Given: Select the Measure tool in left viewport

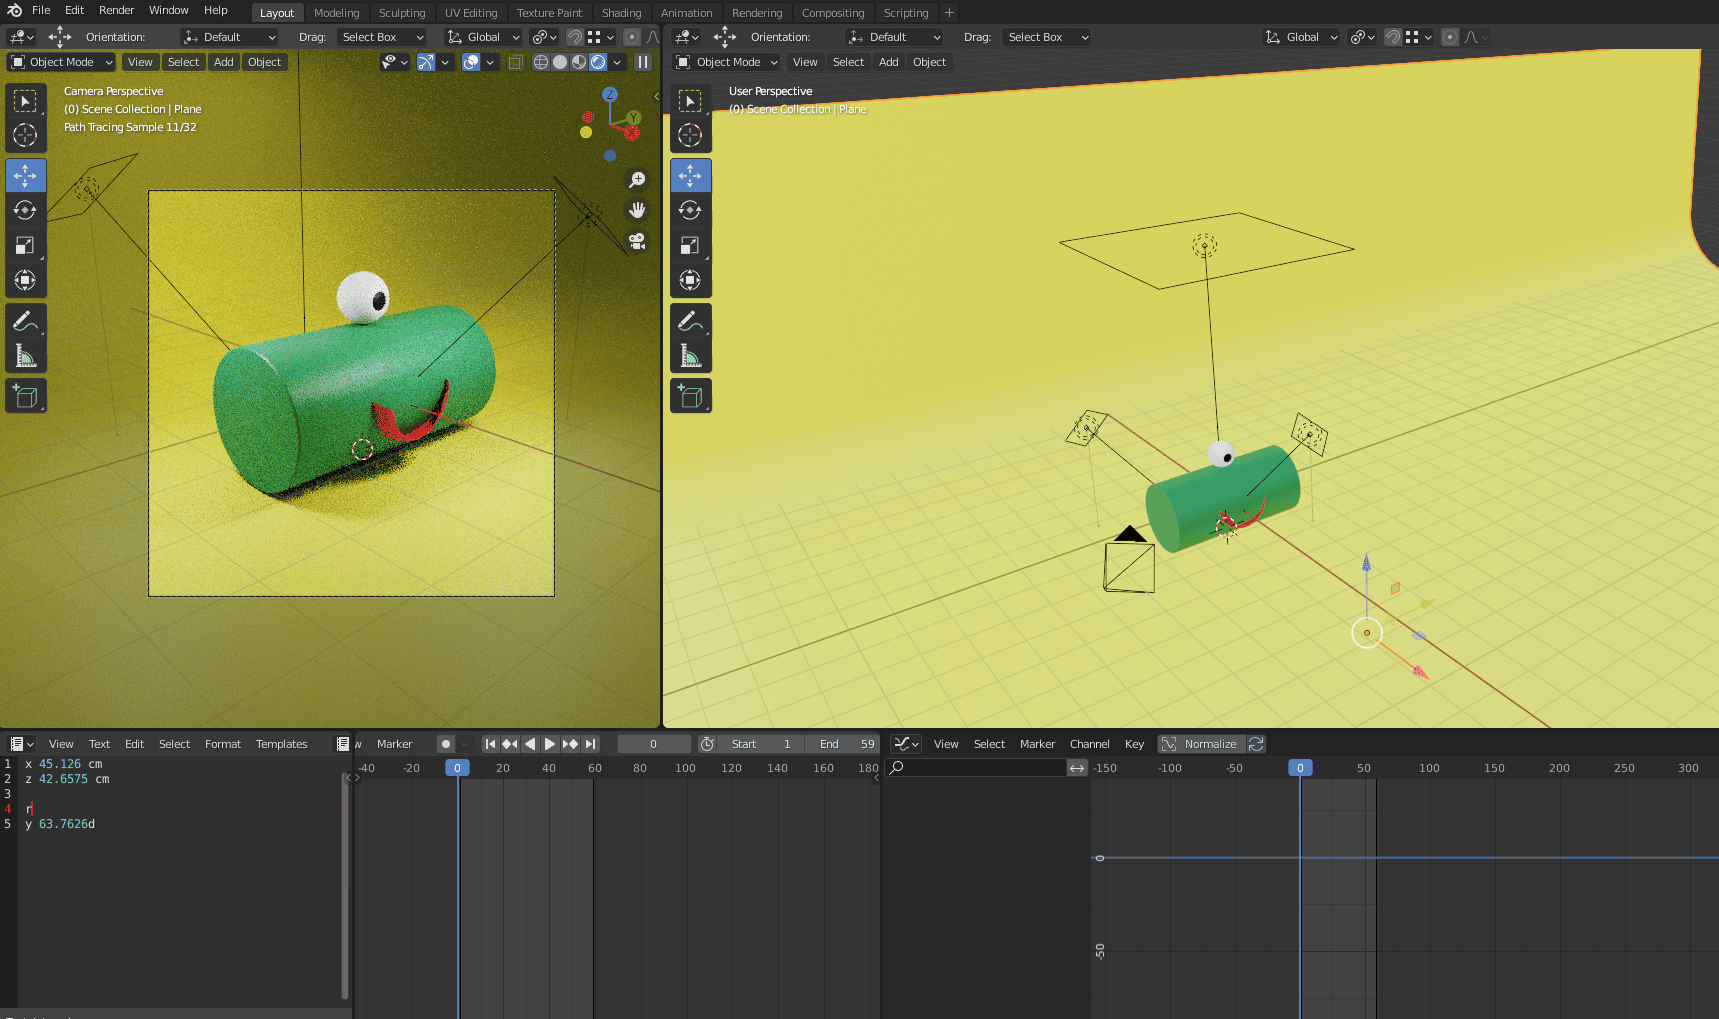Looking at the screenshot, I should [25, 356].
